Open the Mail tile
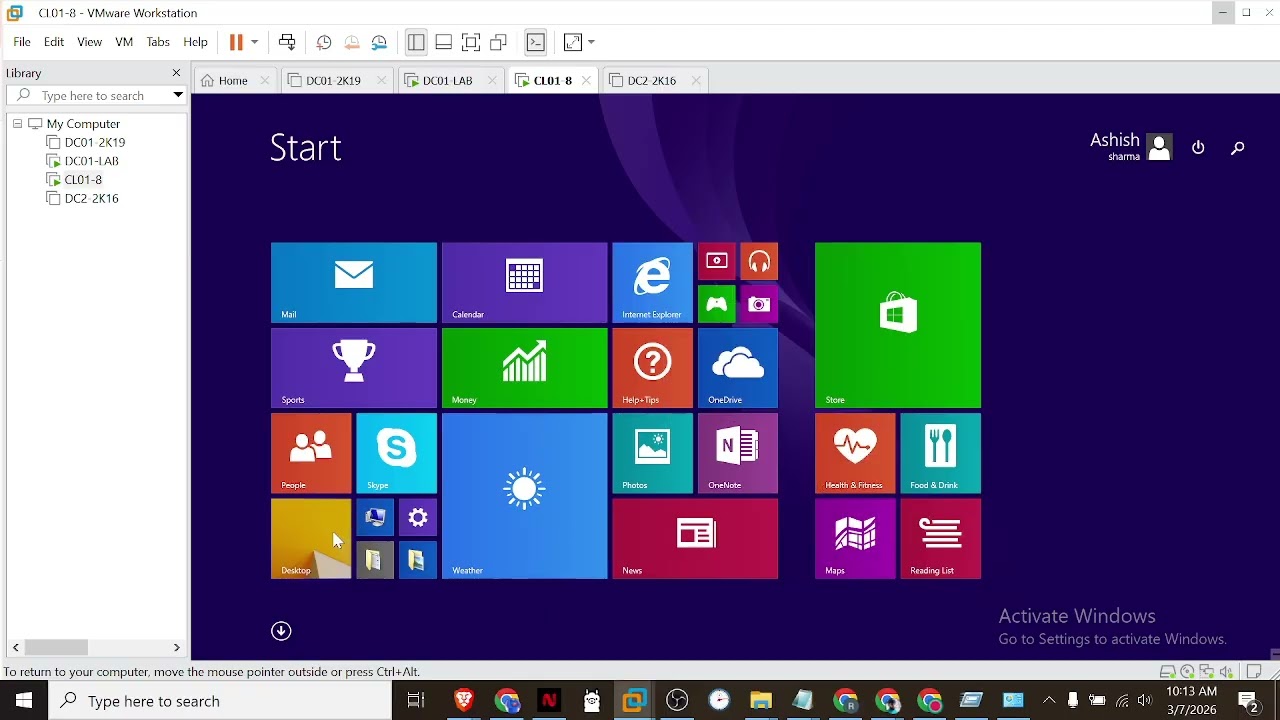This screenshot has width=1280, height=720. [354, 282]
